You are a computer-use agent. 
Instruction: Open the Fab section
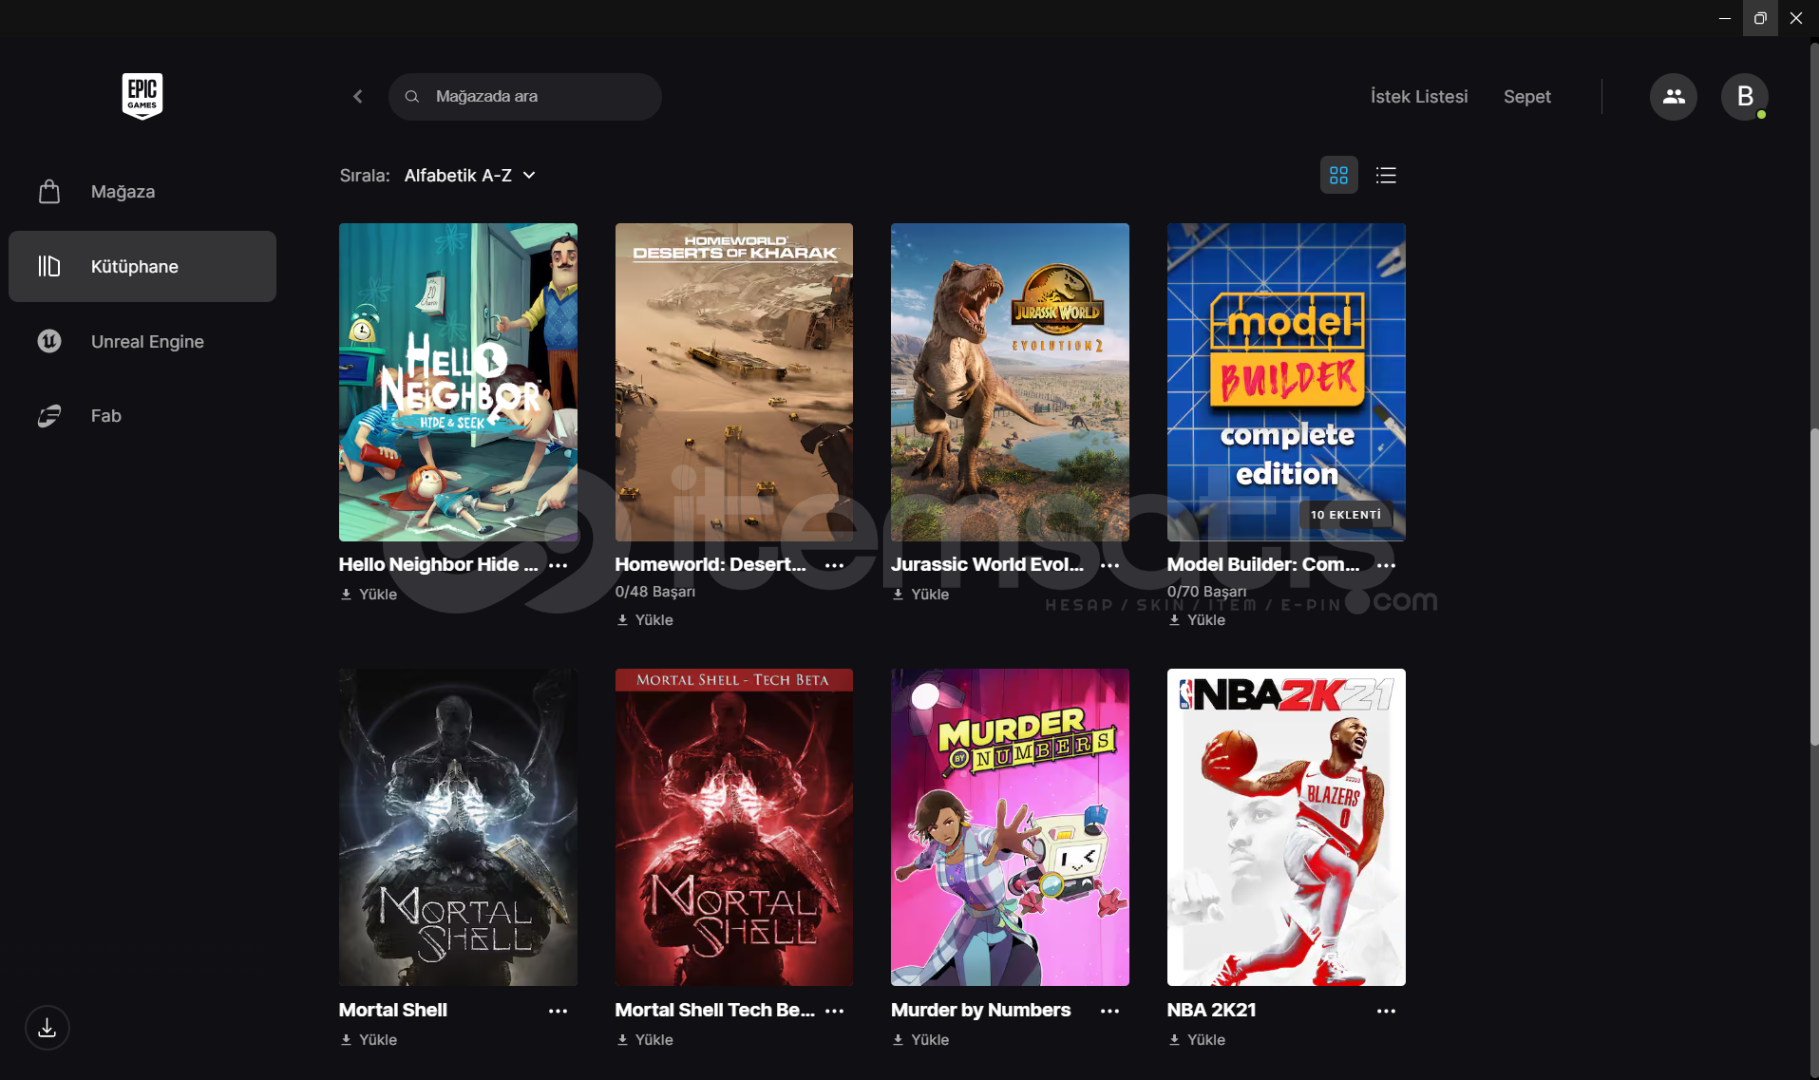tap(142, 416)
